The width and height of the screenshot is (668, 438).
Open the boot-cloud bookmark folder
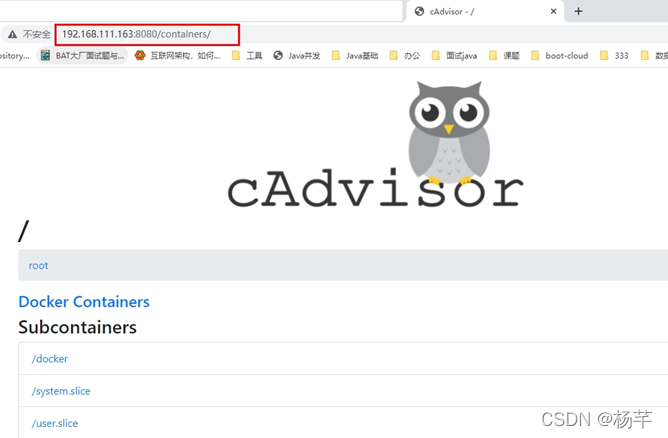pos(559,55)
